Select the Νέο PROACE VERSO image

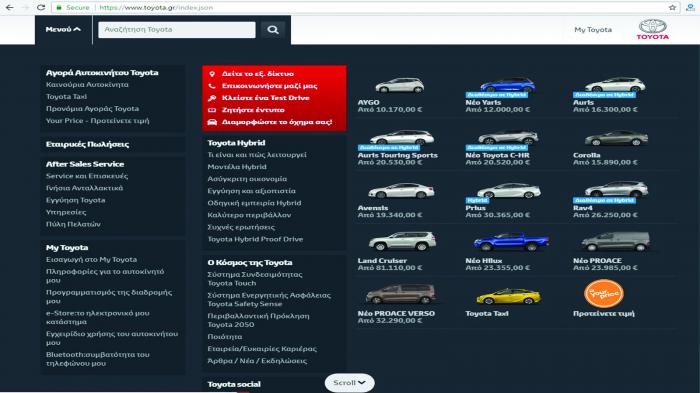[400, 293]
